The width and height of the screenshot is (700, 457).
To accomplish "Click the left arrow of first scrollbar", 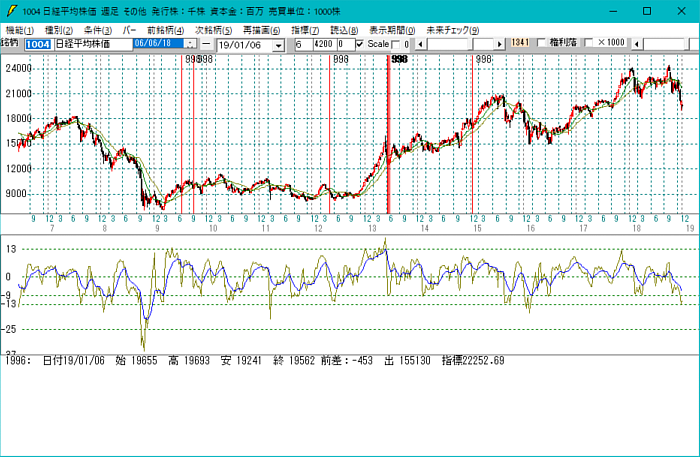I will click(420, 45).
